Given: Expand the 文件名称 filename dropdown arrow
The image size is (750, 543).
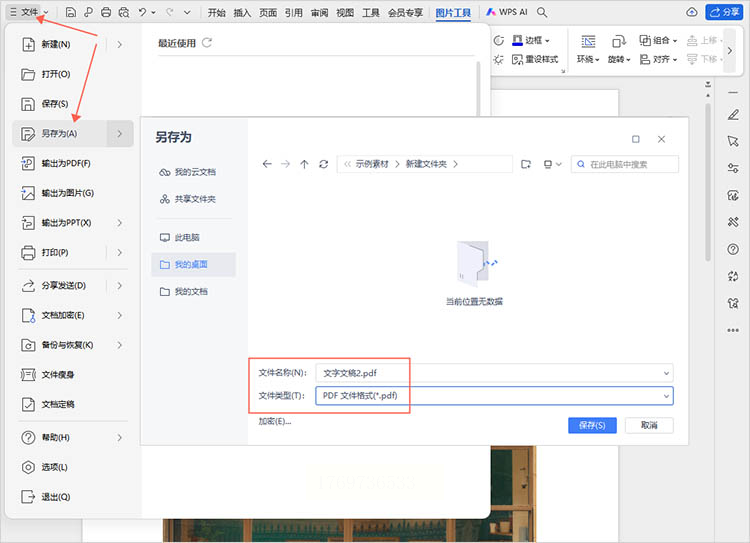Looking at the screenshot, I should point(666,373).
